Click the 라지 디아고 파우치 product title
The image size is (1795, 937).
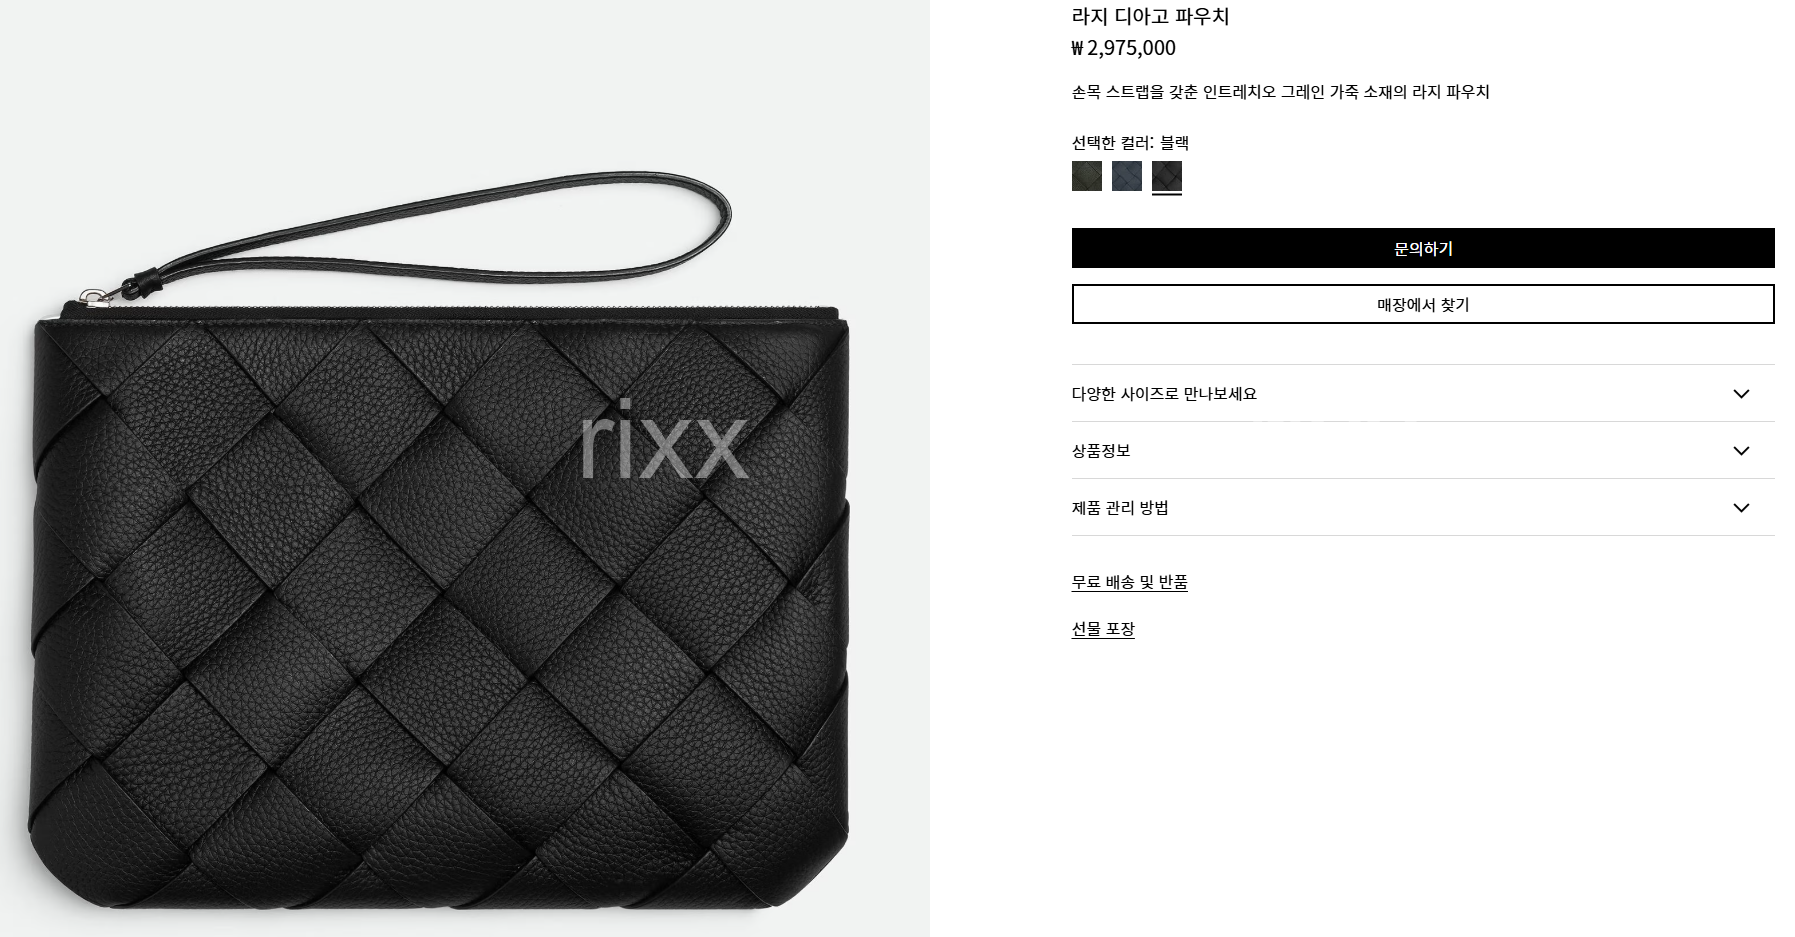click(1150, 16)
